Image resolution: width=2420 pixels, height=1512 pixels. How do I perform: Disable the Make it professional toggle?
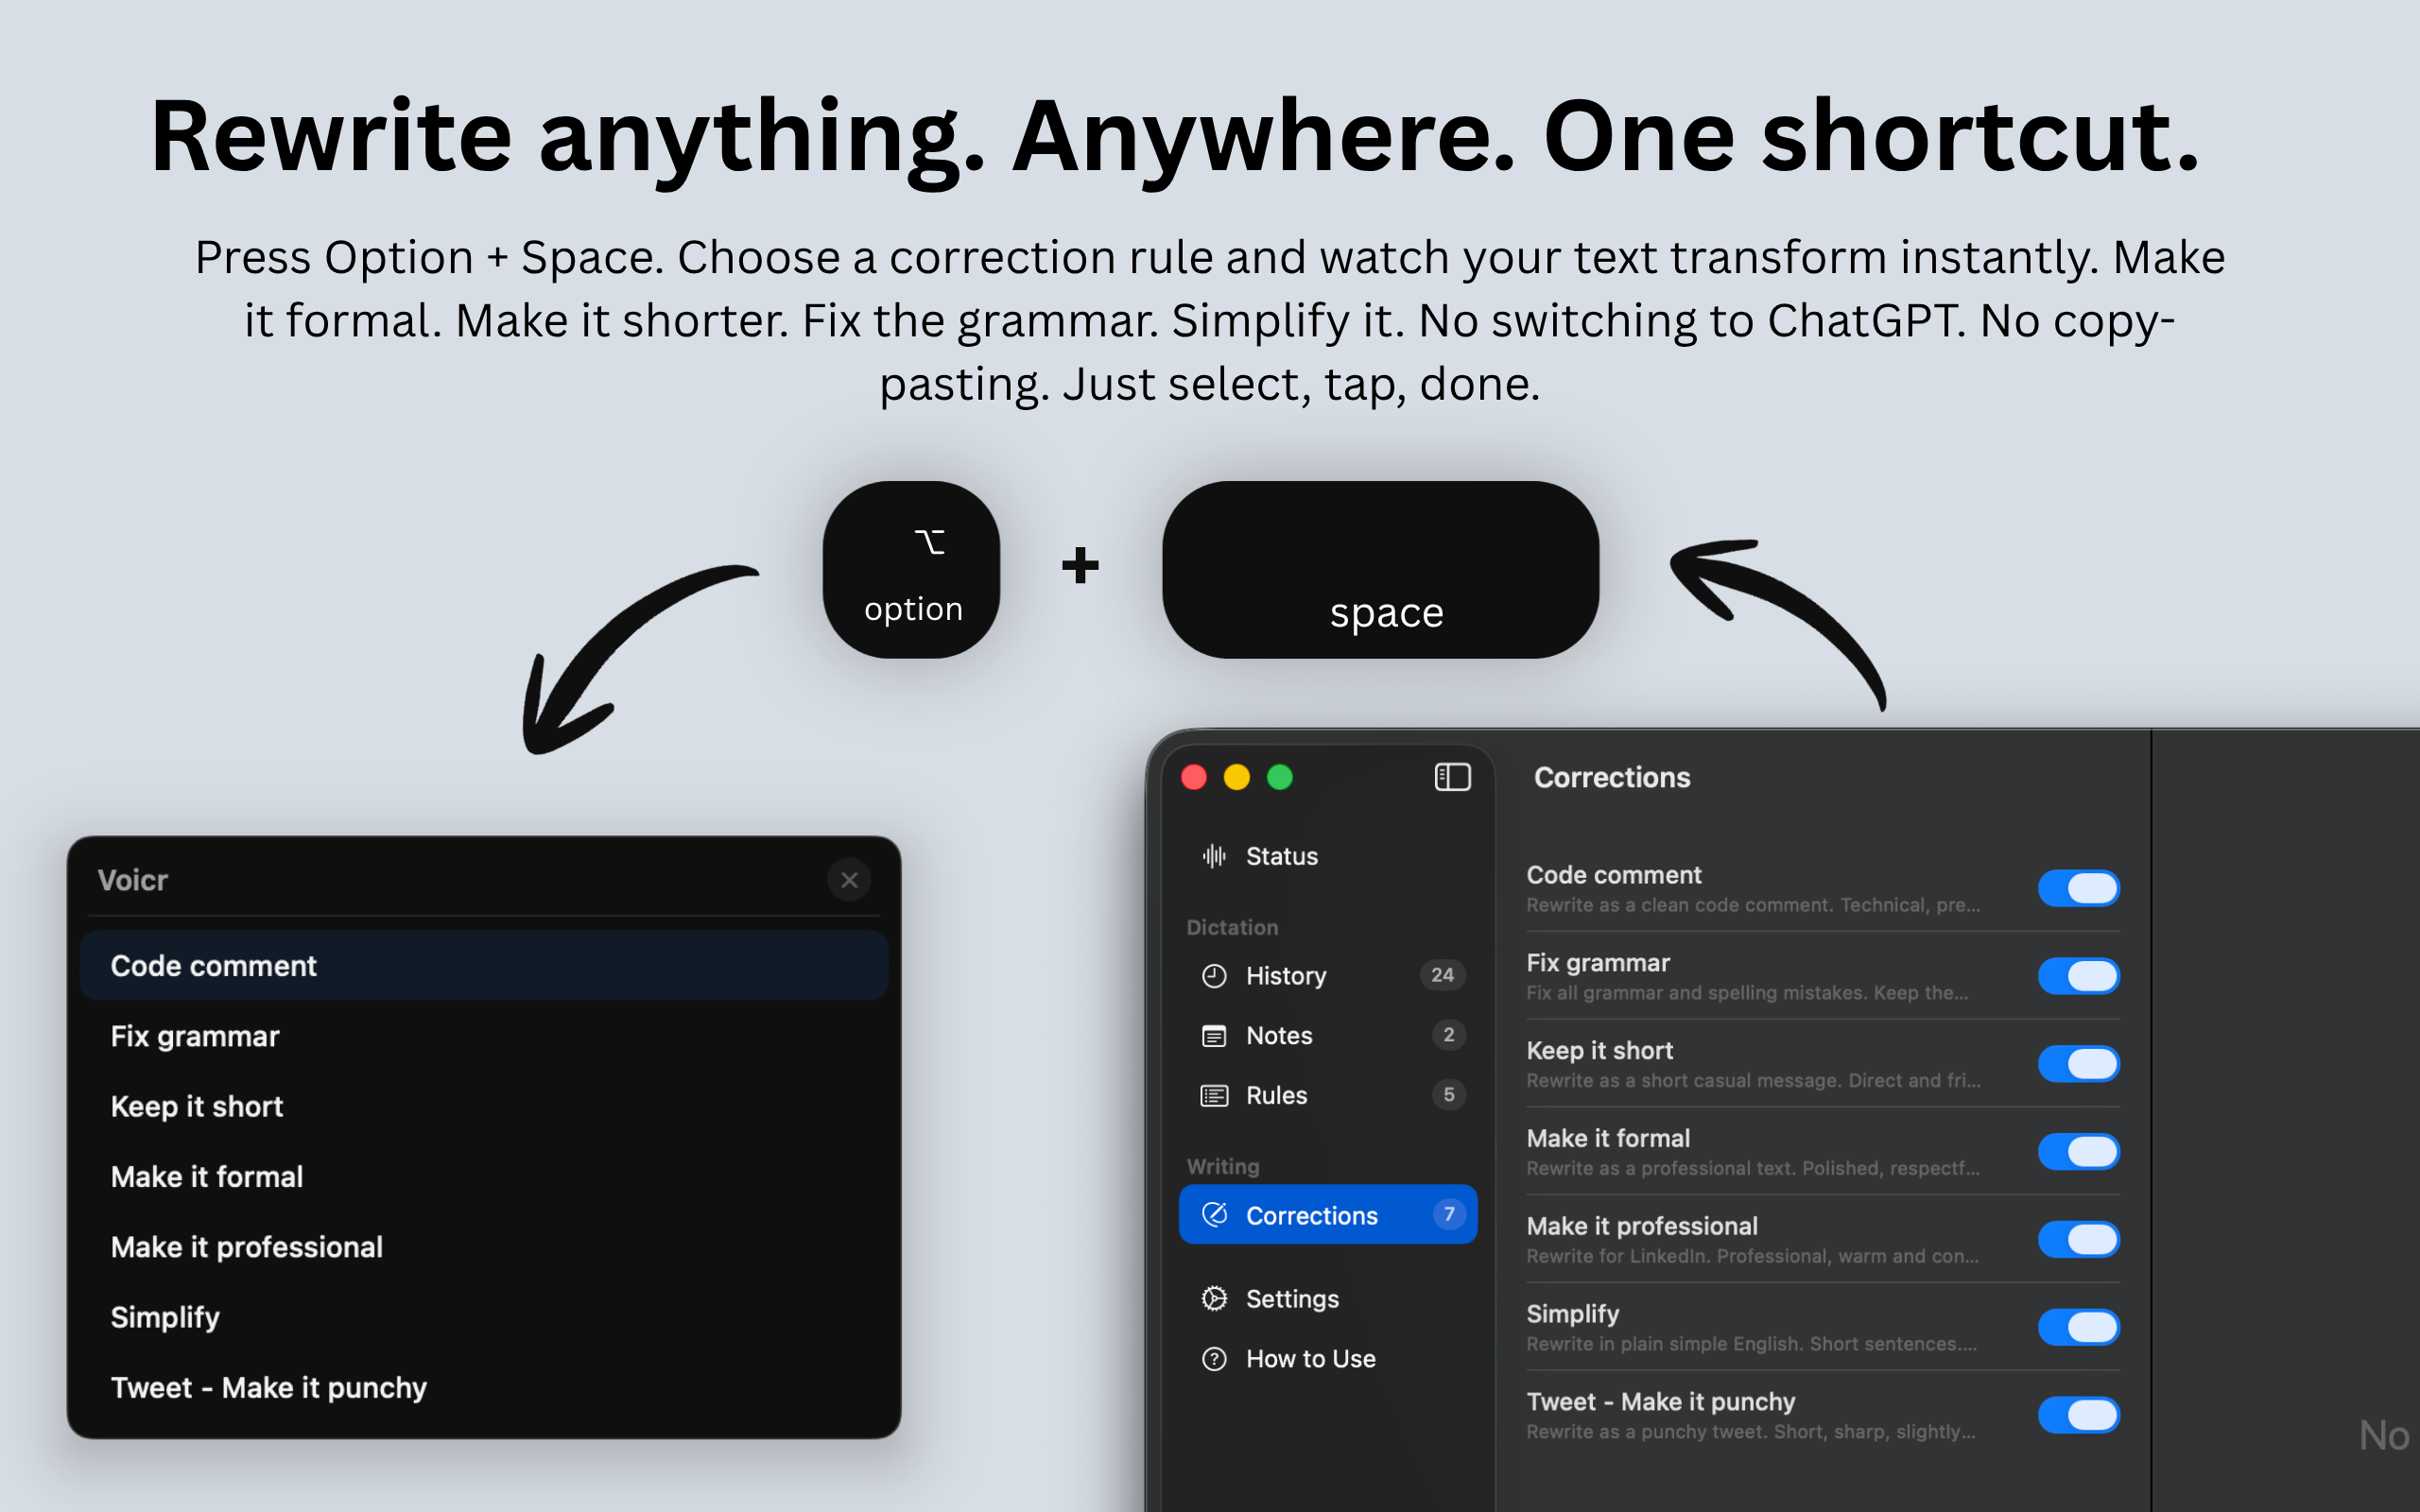point(2078,1239)
